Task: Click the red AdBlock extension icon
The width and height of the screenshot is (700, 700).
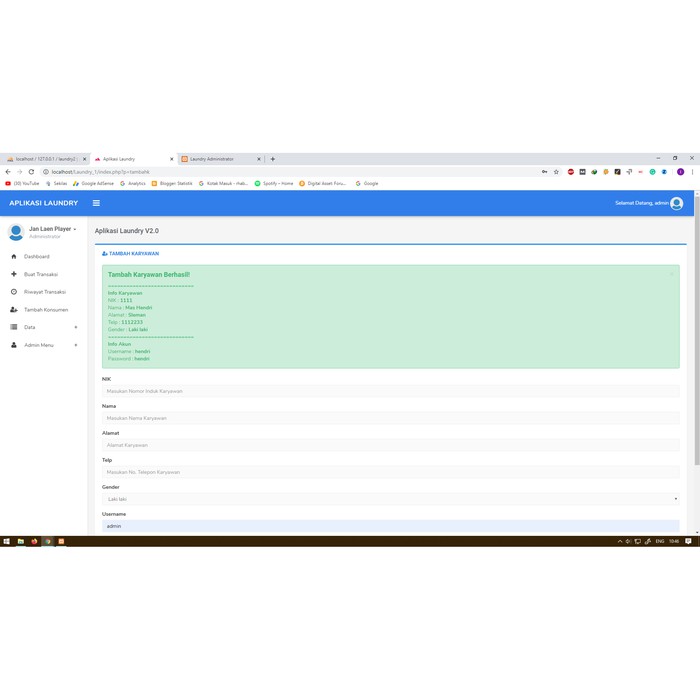Action: (x=571, y=172)
